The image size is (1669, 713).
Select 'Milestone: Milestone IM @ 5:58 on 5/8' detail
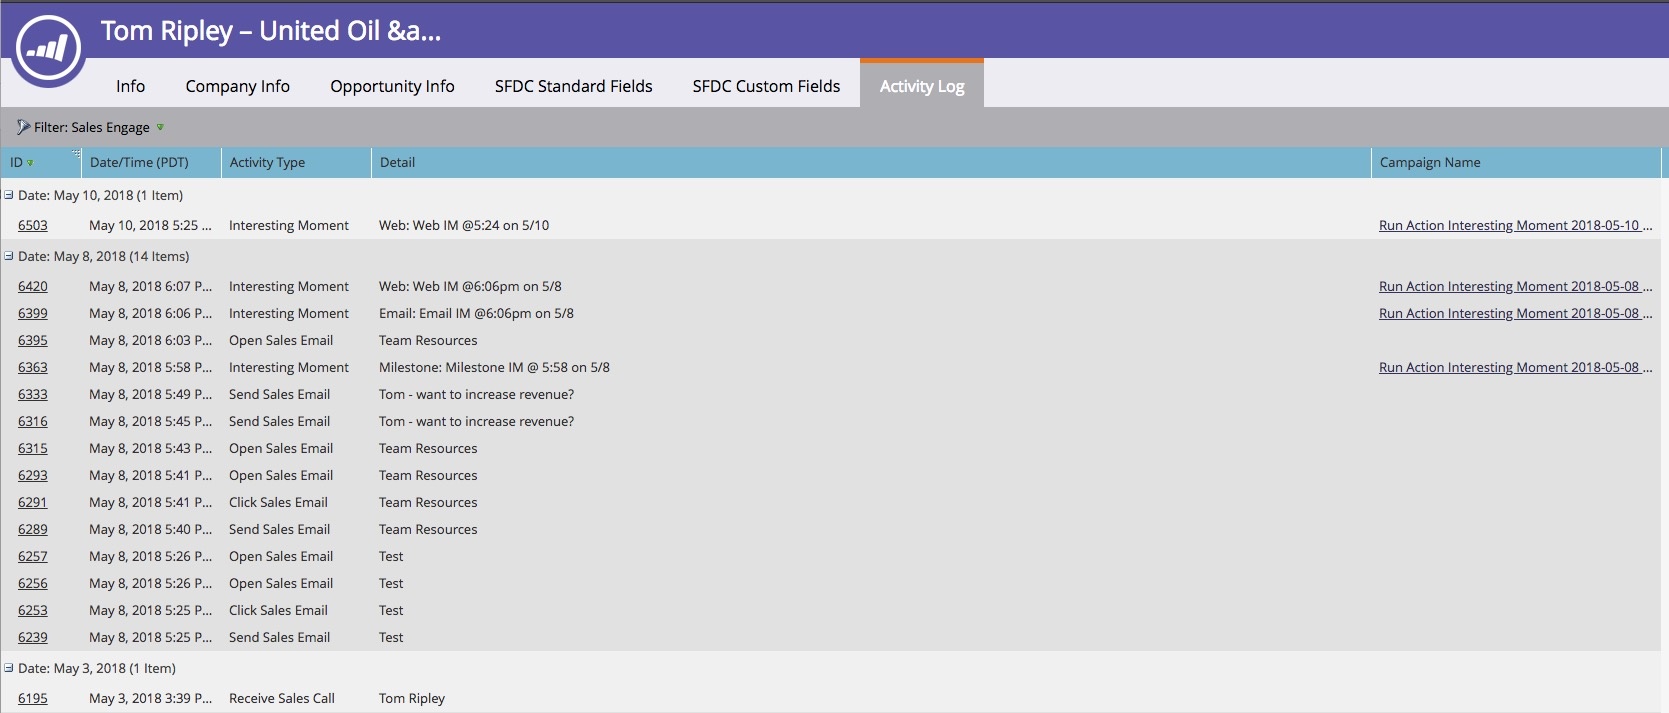pyautogui.click(x=494, y=367)
